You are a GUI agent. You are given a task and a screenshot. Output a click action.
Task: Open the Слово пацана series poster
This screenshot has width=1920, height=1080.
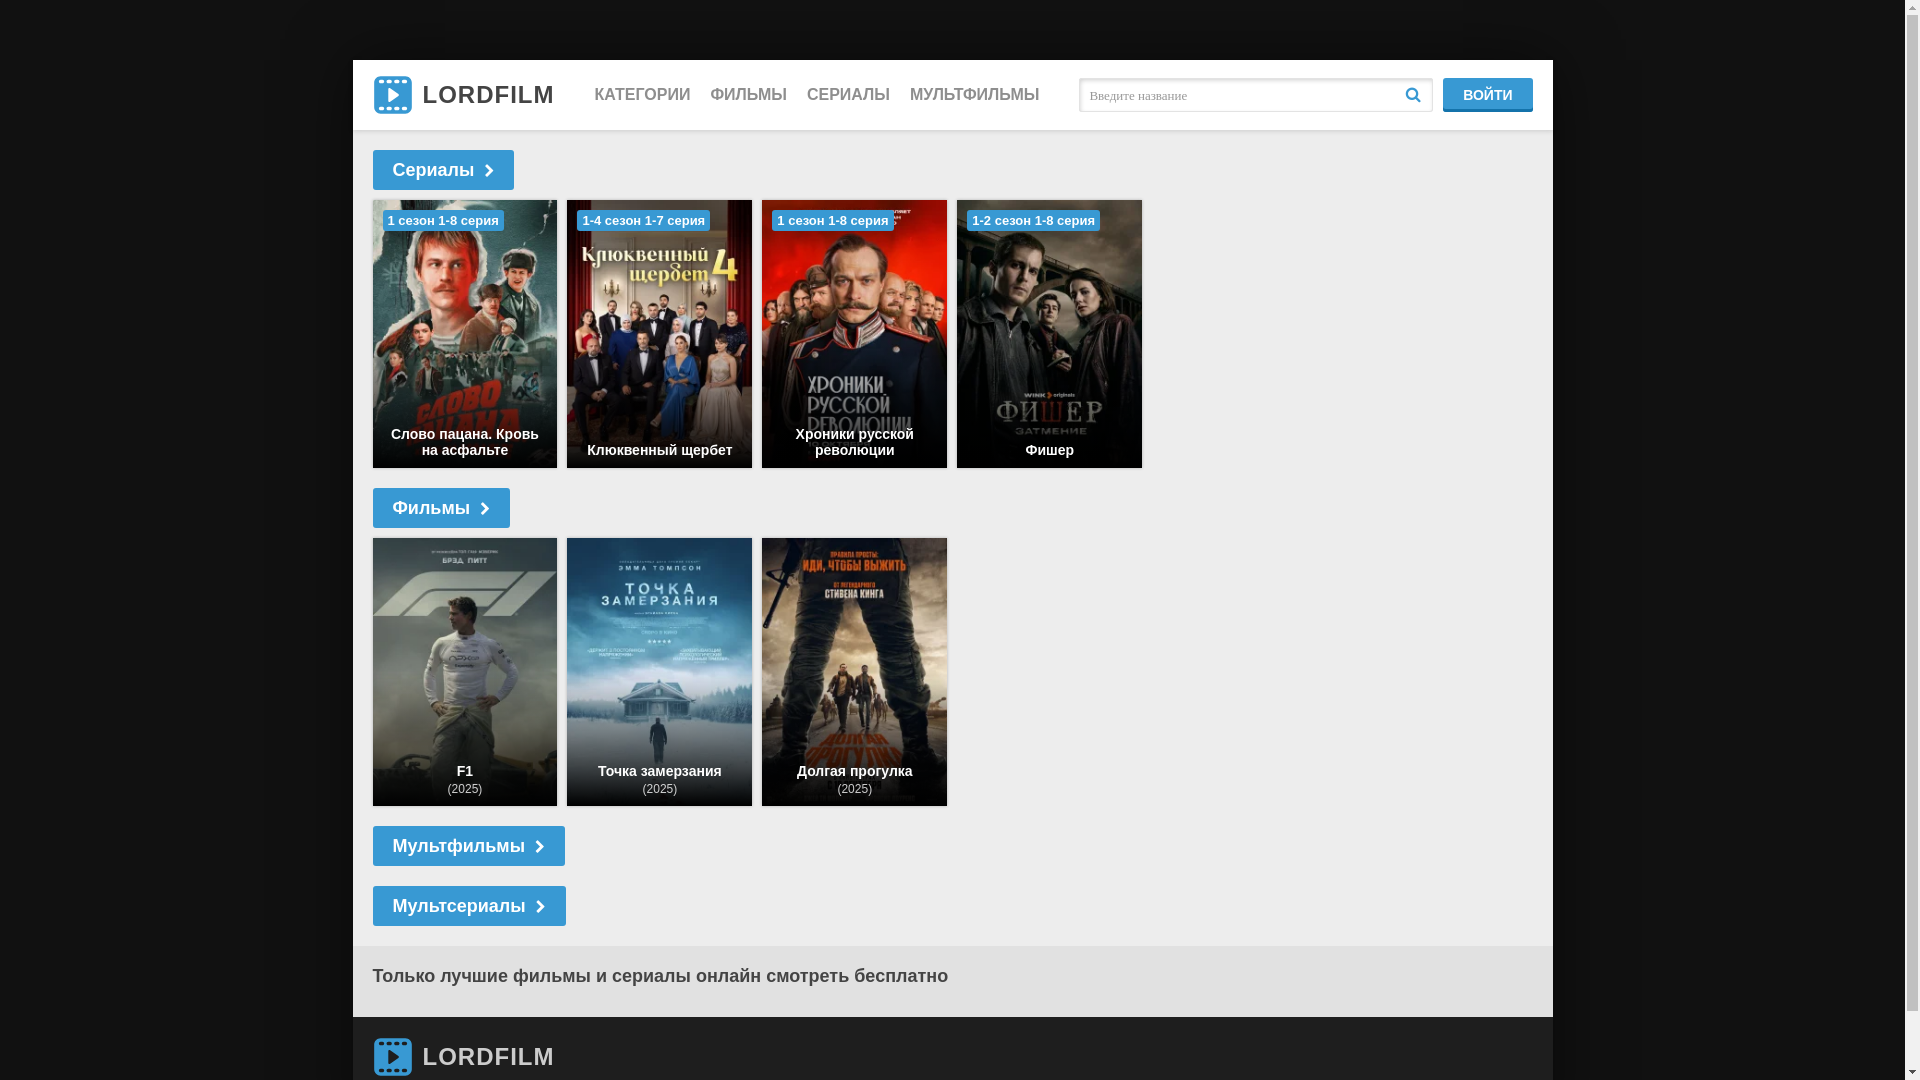click(464, 334)
